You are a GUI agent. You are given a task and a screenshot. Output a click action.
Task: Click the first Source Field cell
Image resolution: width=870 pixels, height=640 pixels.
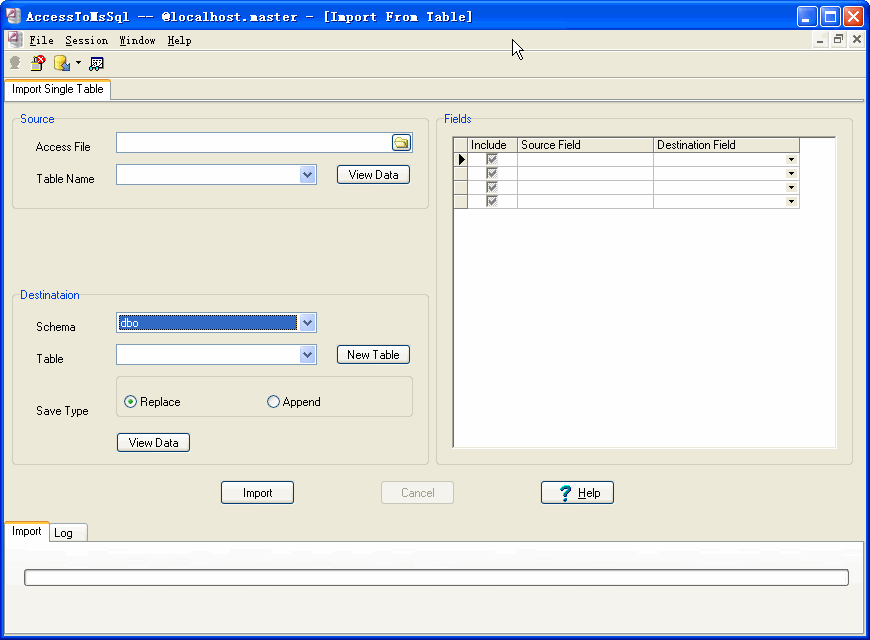(585, 159)
